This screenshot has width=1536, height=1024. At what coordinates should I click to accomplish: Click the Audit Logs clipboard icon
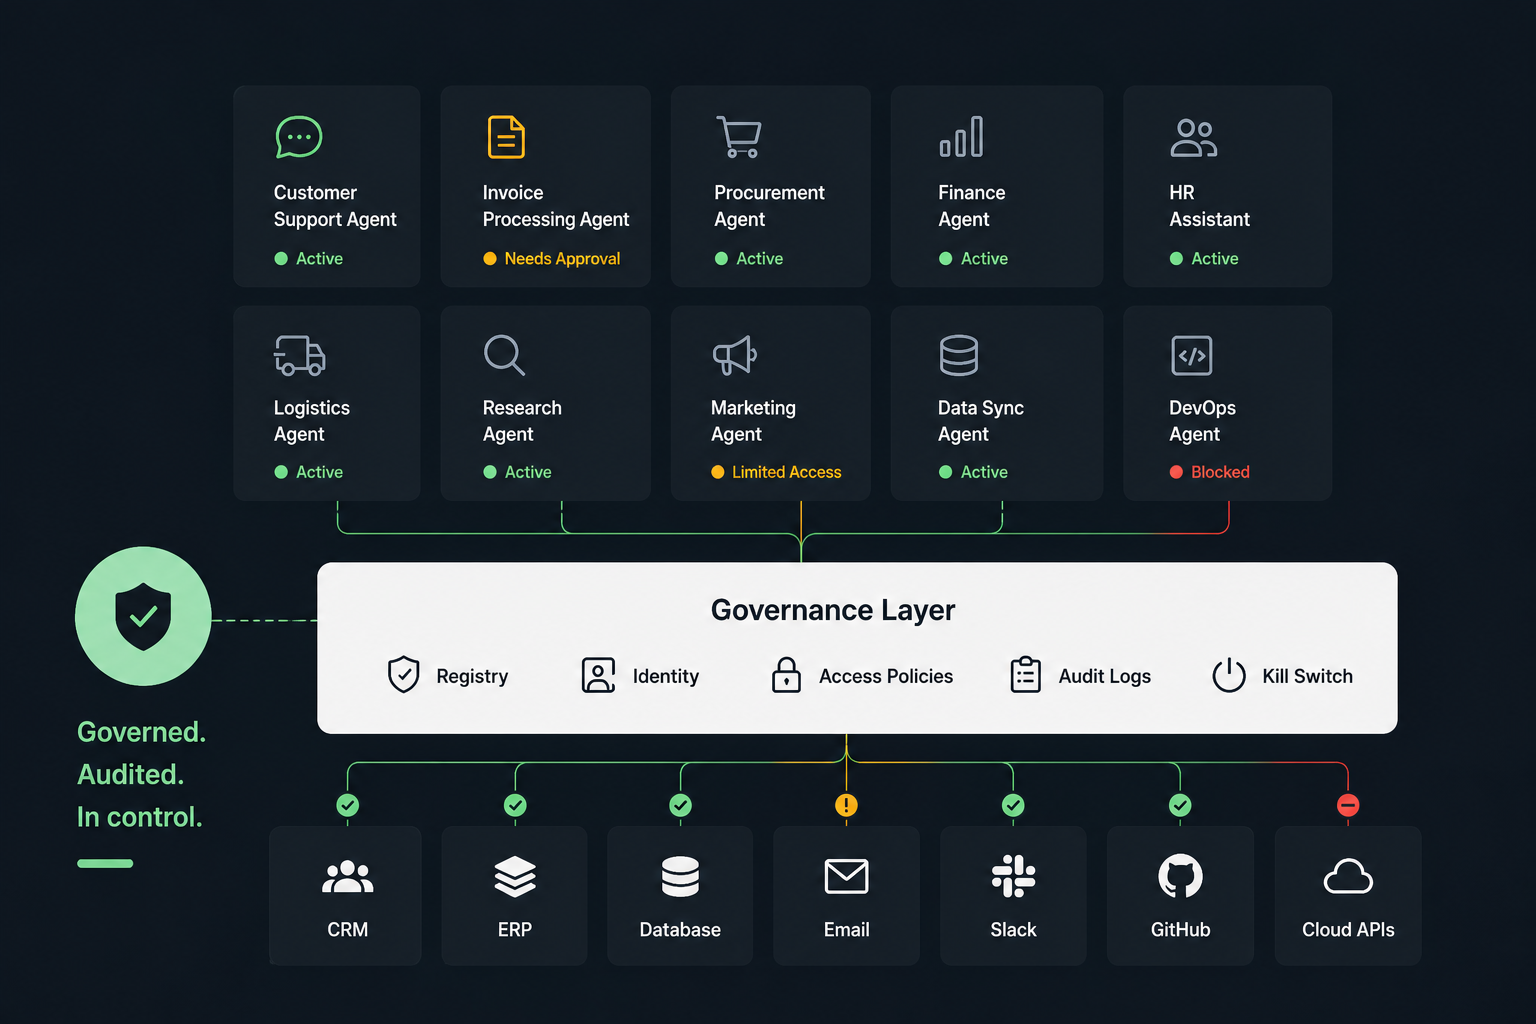click(x=1026, y=675)
